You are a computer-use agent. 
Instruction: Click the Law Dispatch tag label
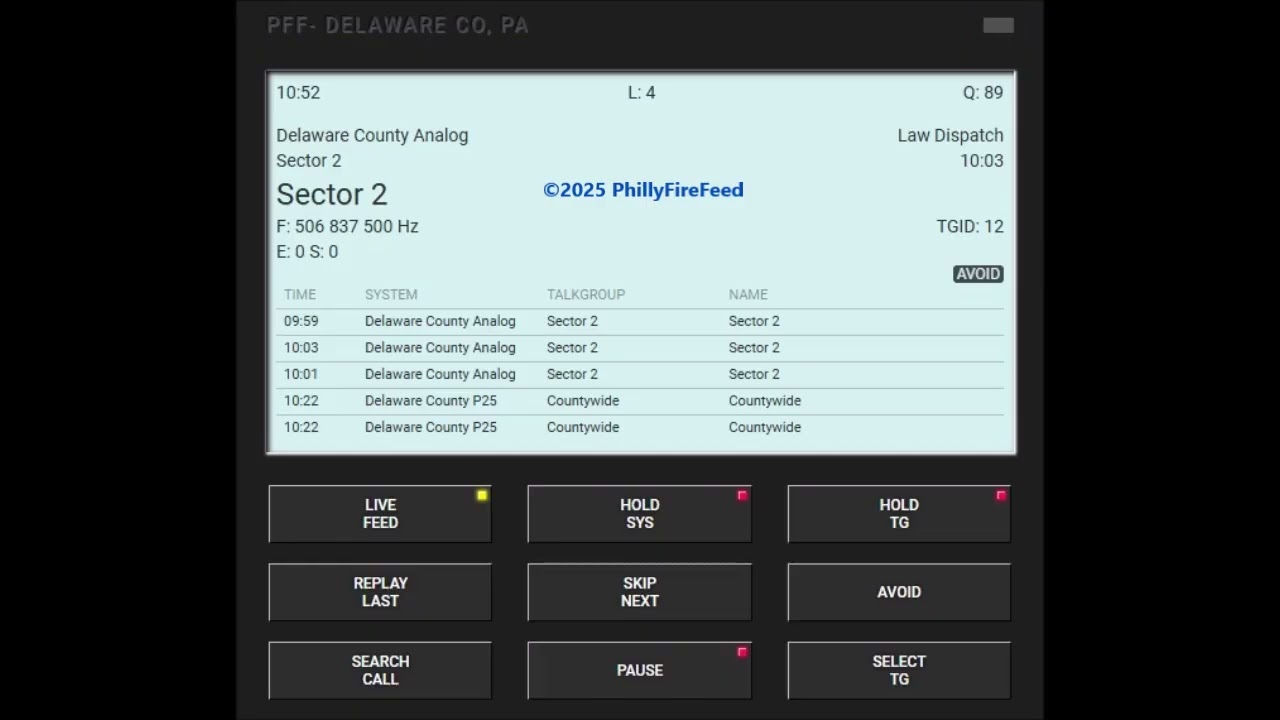950,135
